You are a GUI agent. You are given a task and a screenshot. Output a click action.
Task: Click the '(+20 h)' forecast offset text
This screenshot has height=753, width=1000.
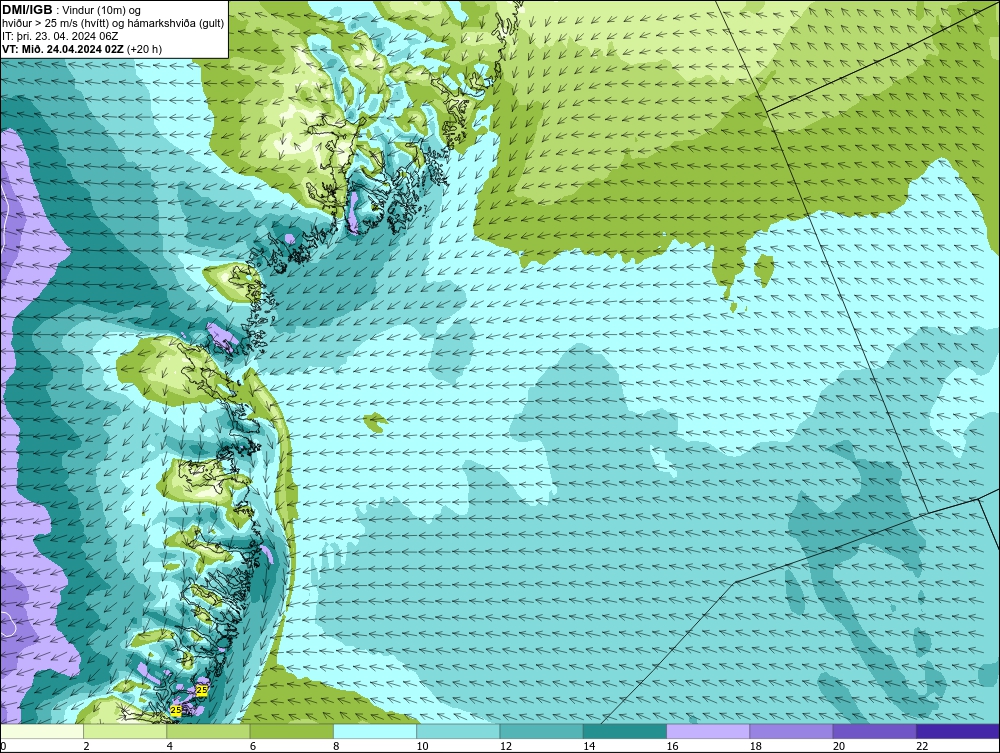pyautogui.click(x=144, y=49)
